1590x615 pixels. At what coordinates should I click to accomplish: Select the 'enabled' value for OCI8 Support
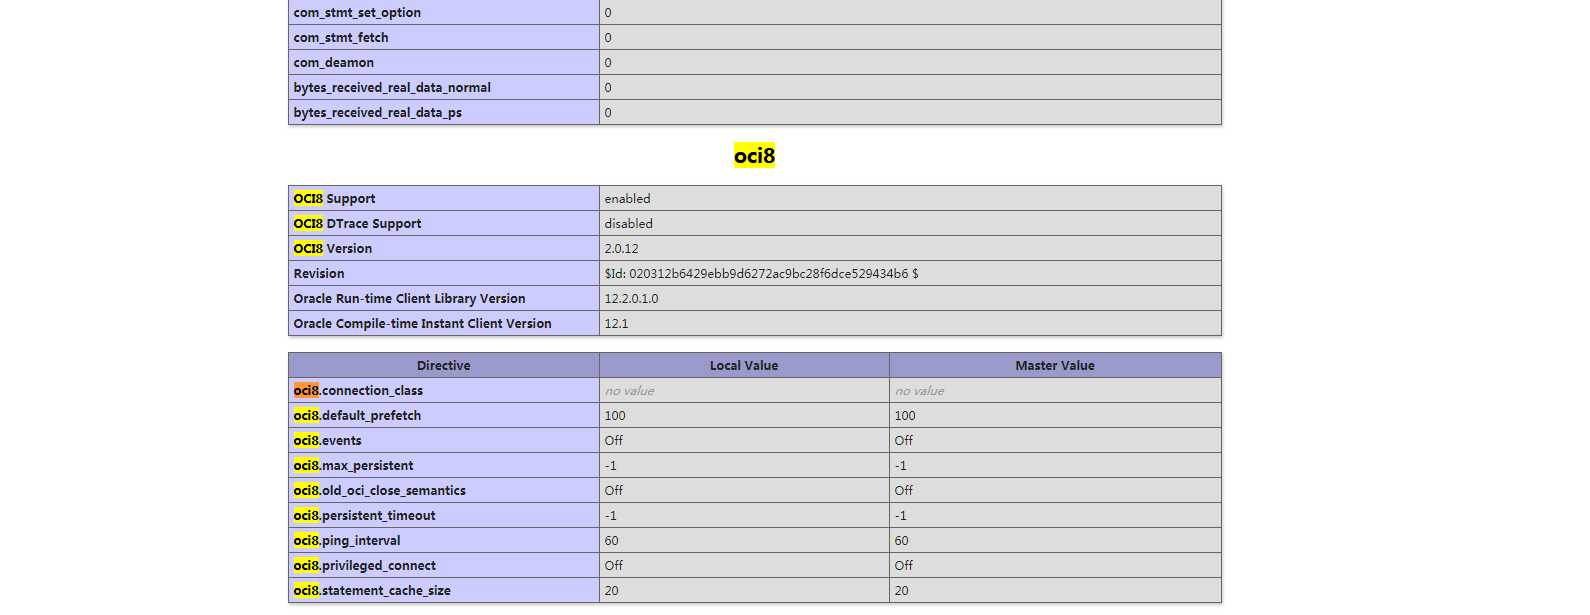point(627,198)
